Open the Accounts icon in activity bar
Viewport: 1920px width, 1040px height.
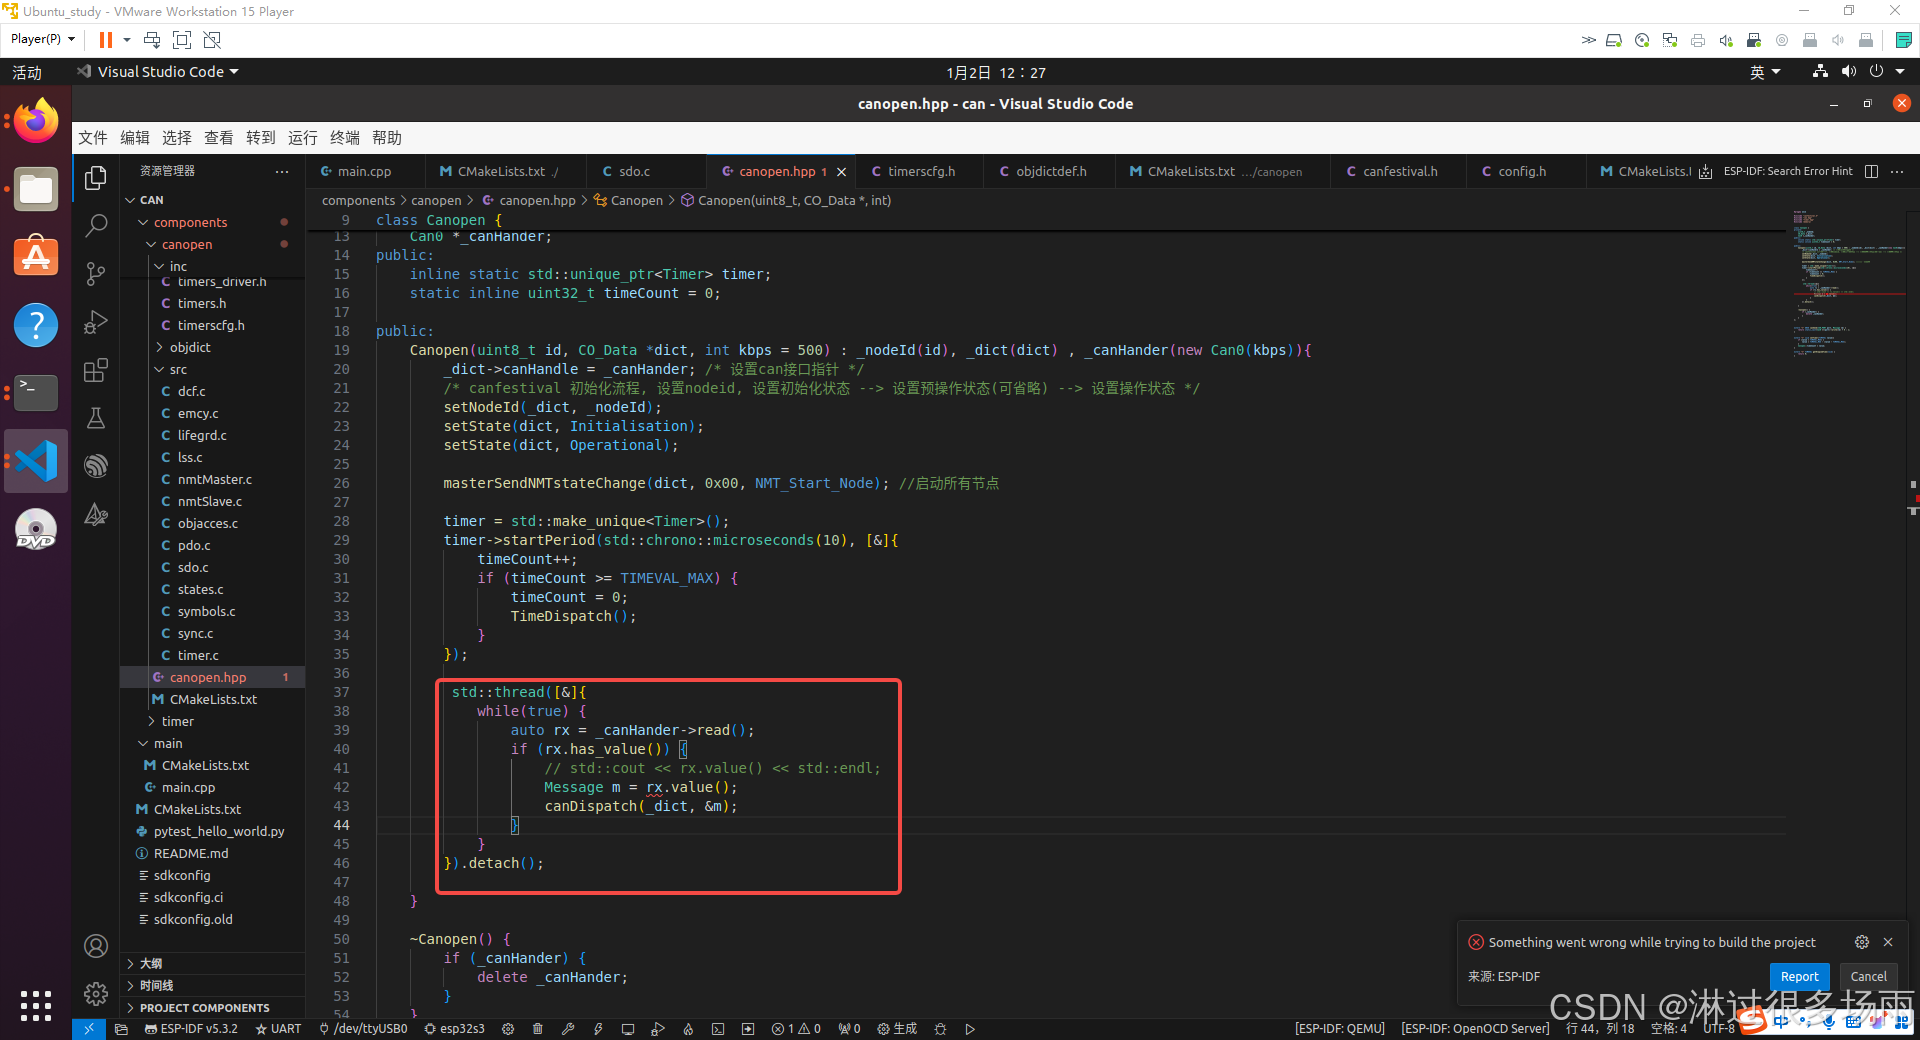pos(96,946)
